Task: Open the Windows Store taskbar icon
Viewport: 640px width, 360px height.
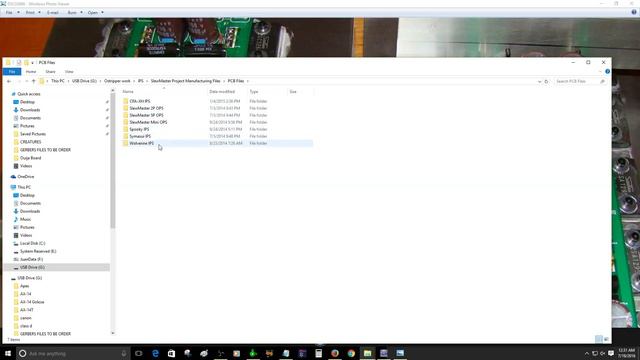Action: [x=171, y=353]
